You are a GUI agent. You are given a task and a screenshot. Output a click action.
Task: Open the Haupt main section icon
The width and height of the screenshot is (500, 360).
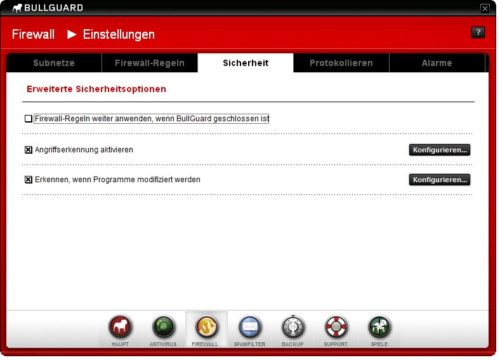click(120, 327)
